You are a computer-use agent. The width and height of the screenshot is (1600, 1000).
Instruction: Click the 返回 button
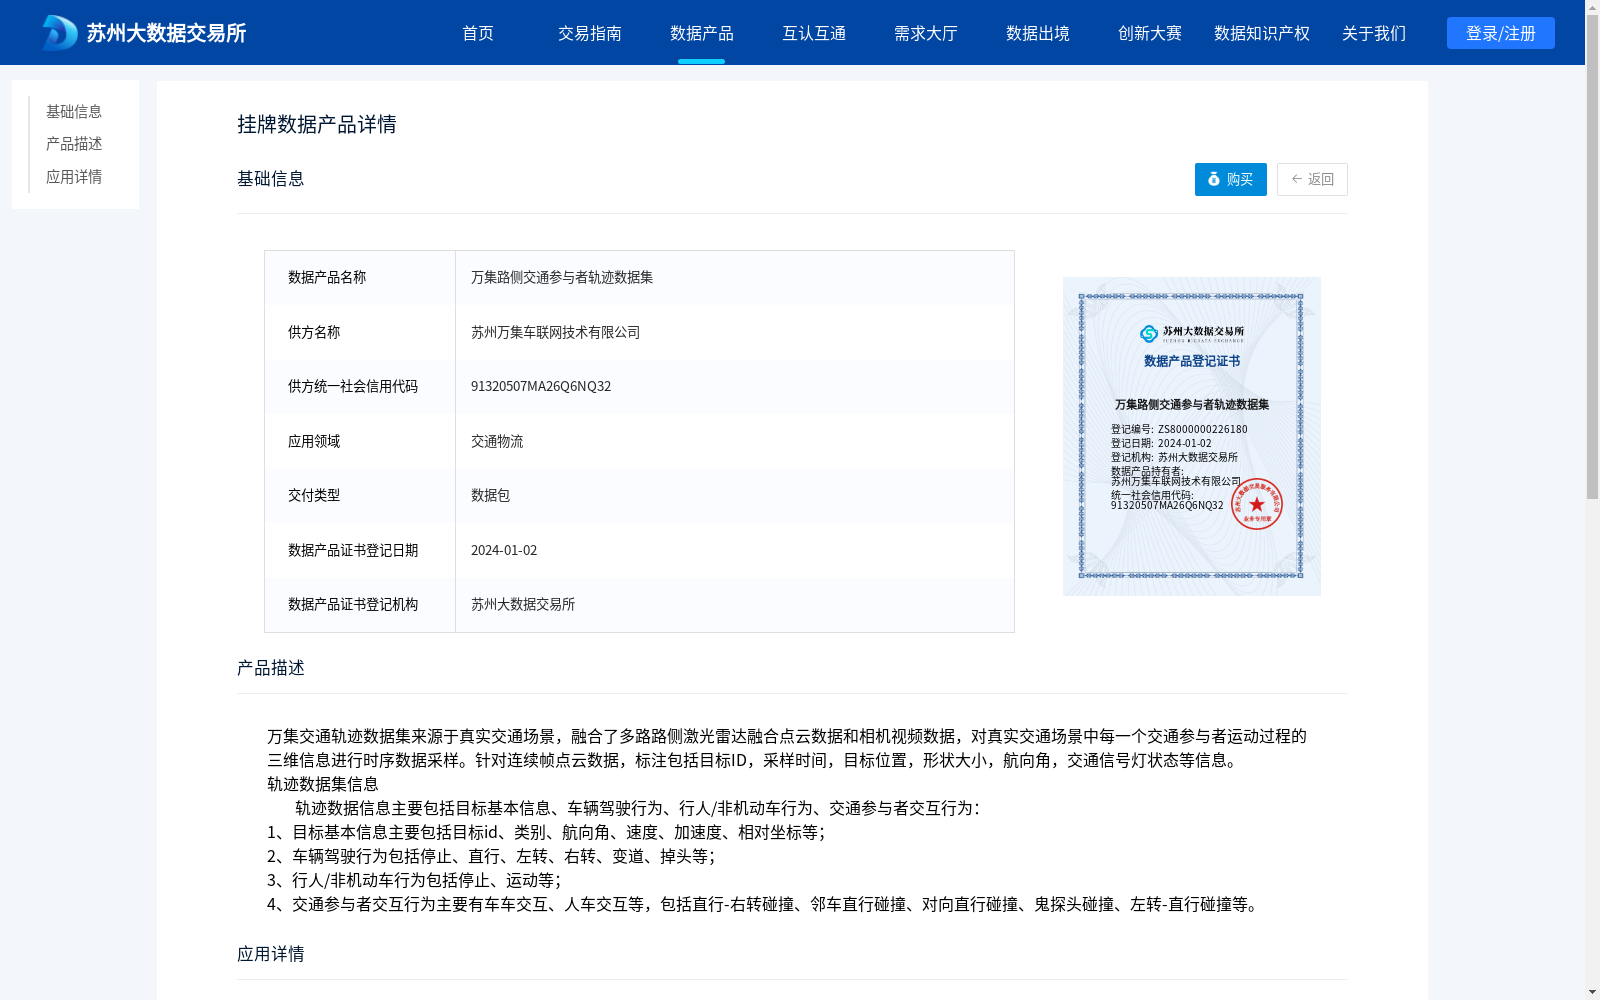click(1312, 179)
